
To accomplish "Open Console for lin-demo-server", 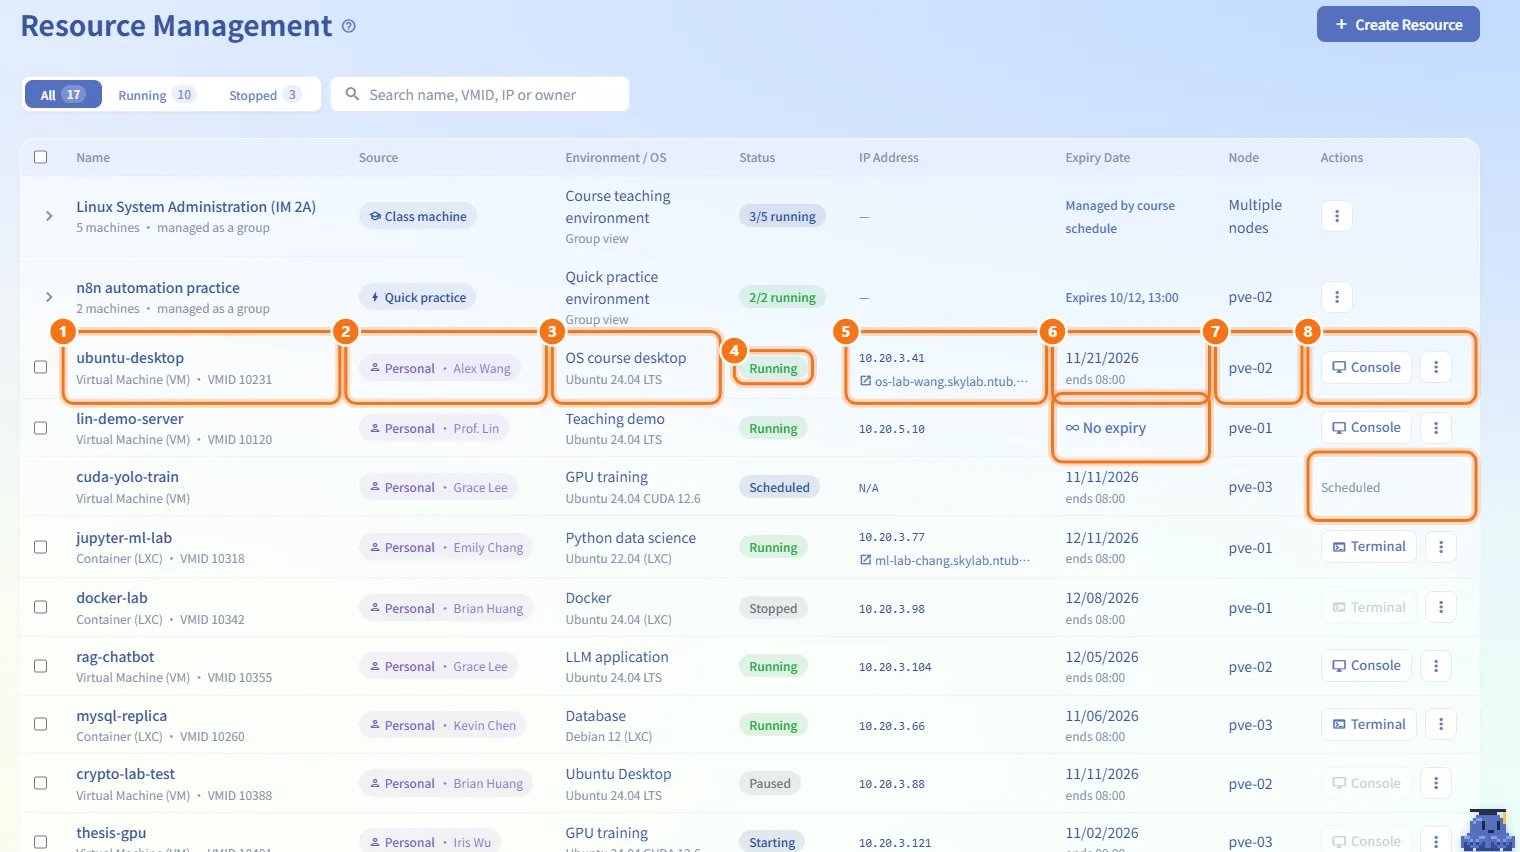I will pos(1366,428).
